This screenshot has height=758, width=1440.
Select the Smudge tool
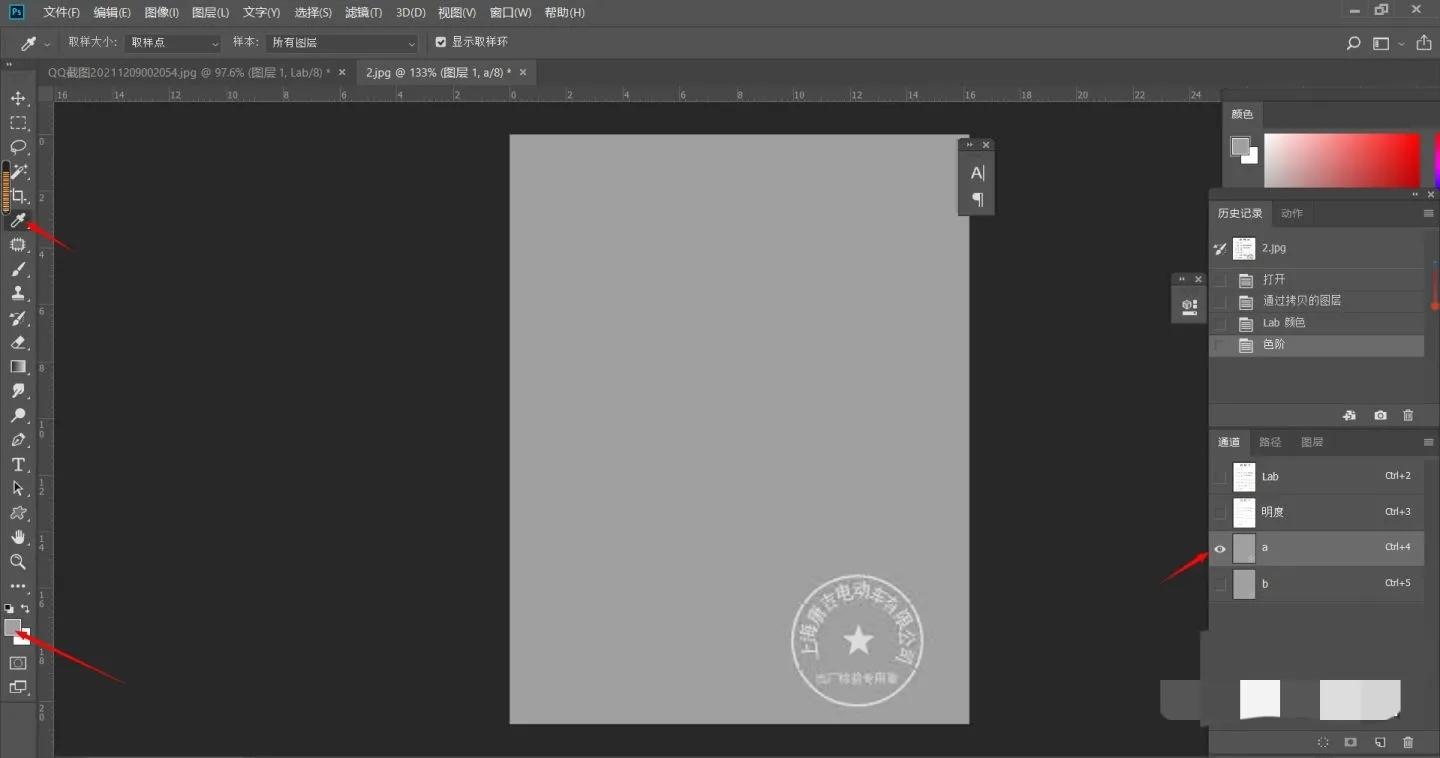18,391
